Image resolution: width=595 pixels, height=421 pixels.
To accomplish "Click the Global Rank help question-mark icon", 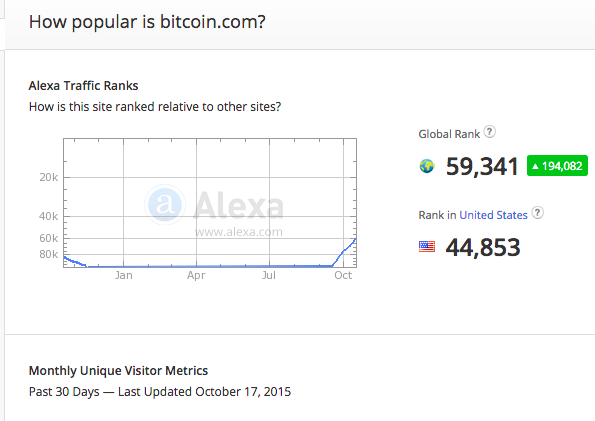I will pyautogui.click(x=490, y=132).
